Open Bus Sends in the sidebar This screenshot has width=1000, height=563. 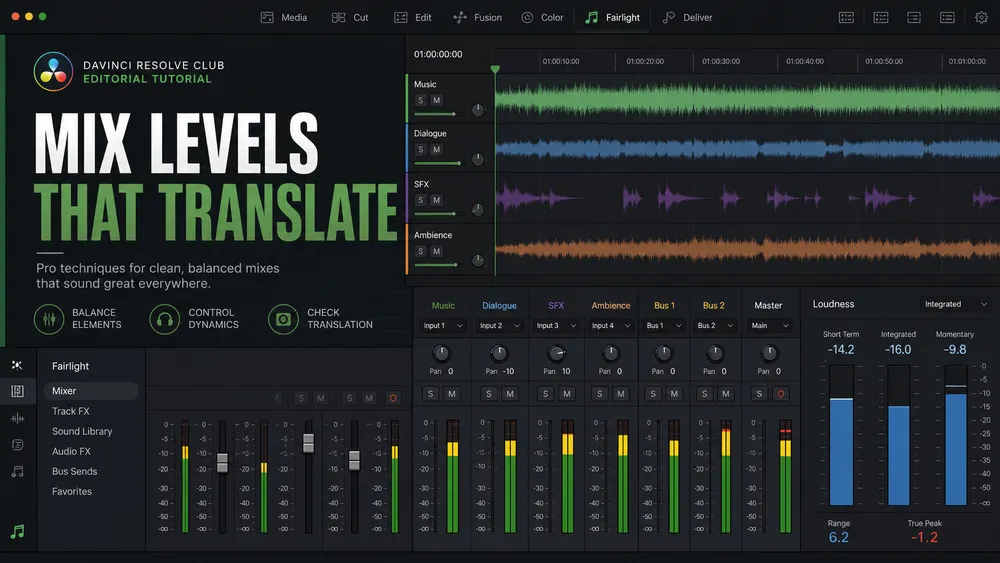click(x=75, y=471)
